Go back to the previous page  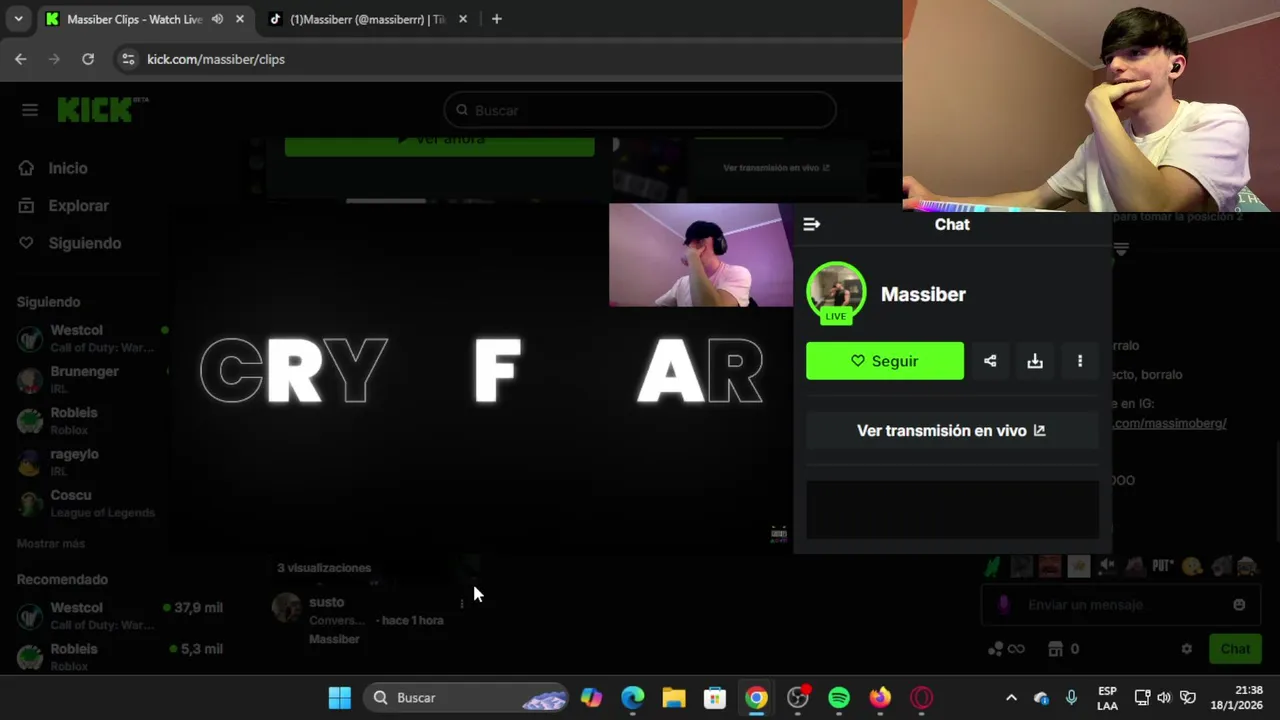pyautogui.click(x=21, y=59)
